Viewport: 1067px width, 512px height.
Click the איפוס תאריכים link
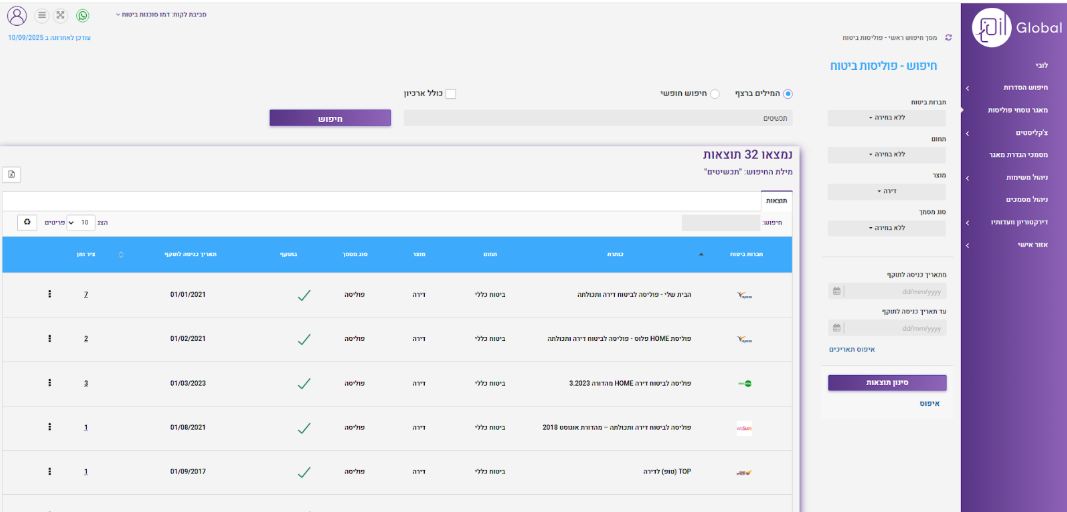coord(852,349)
